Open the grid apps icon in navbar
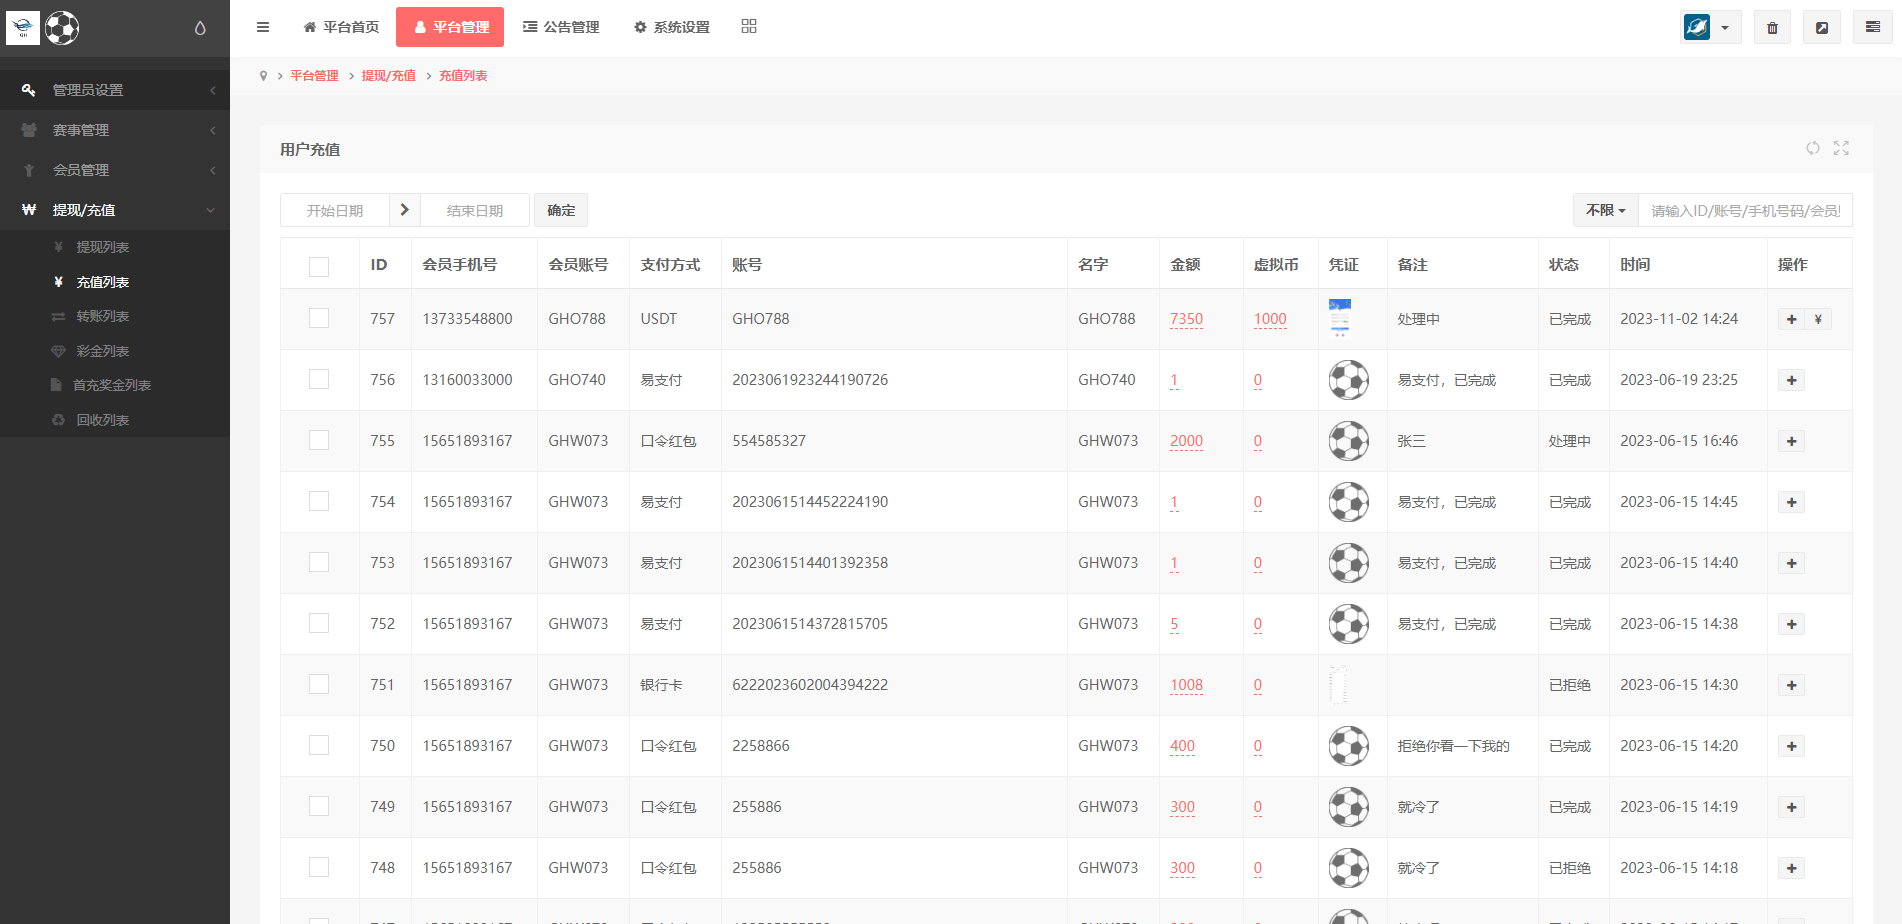 coord(749,27)
